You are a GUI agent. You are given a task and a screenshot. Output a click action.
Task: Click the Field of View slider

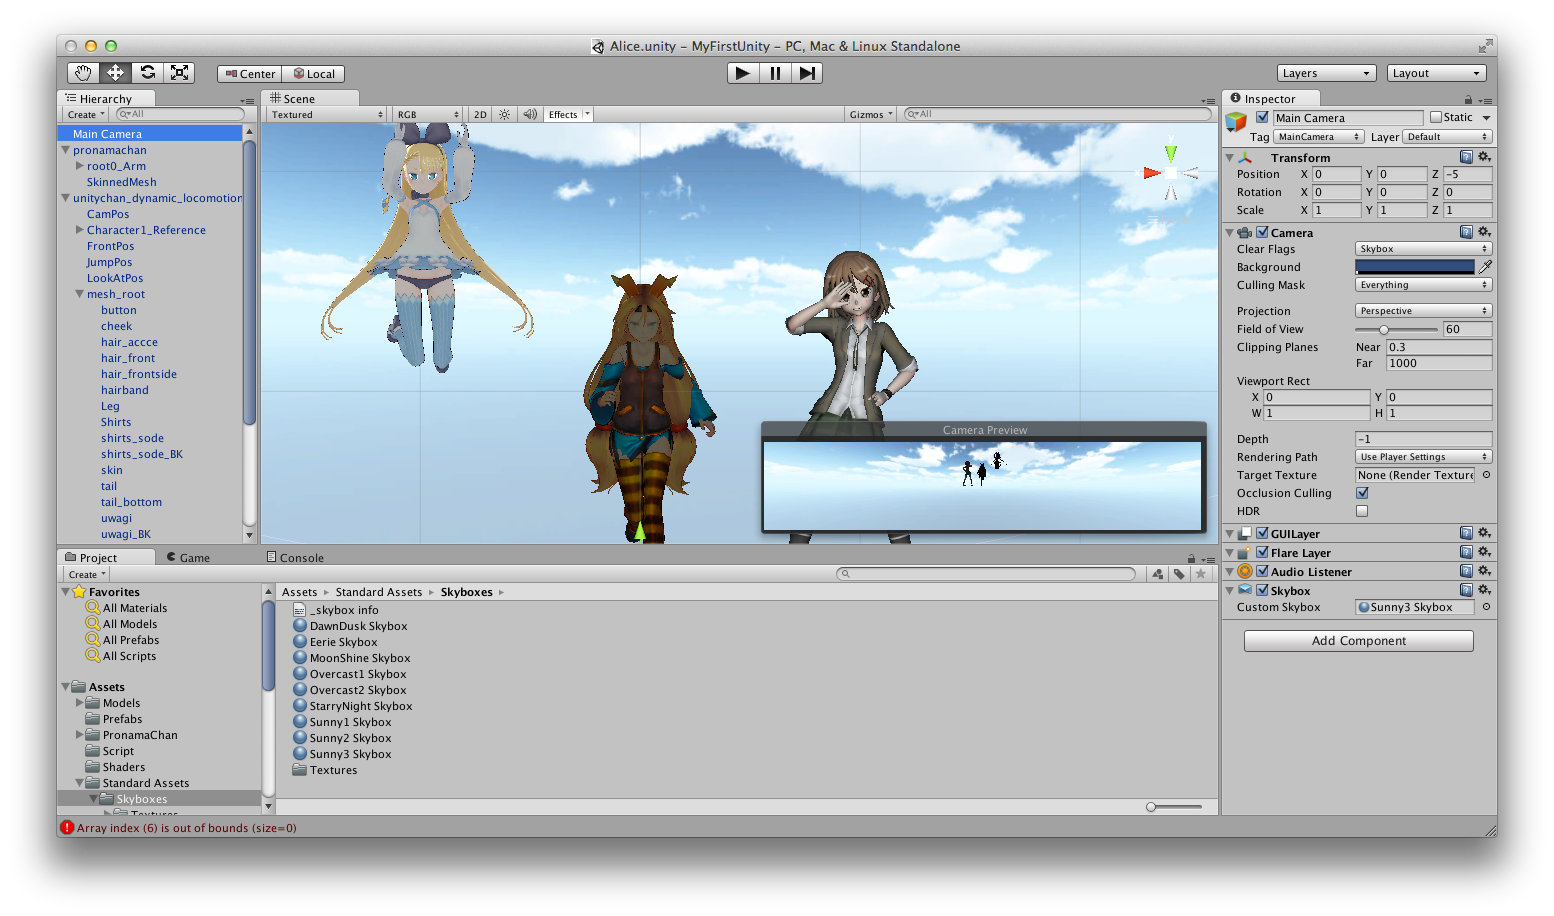pyautogui.click(x=1396, y=329)
